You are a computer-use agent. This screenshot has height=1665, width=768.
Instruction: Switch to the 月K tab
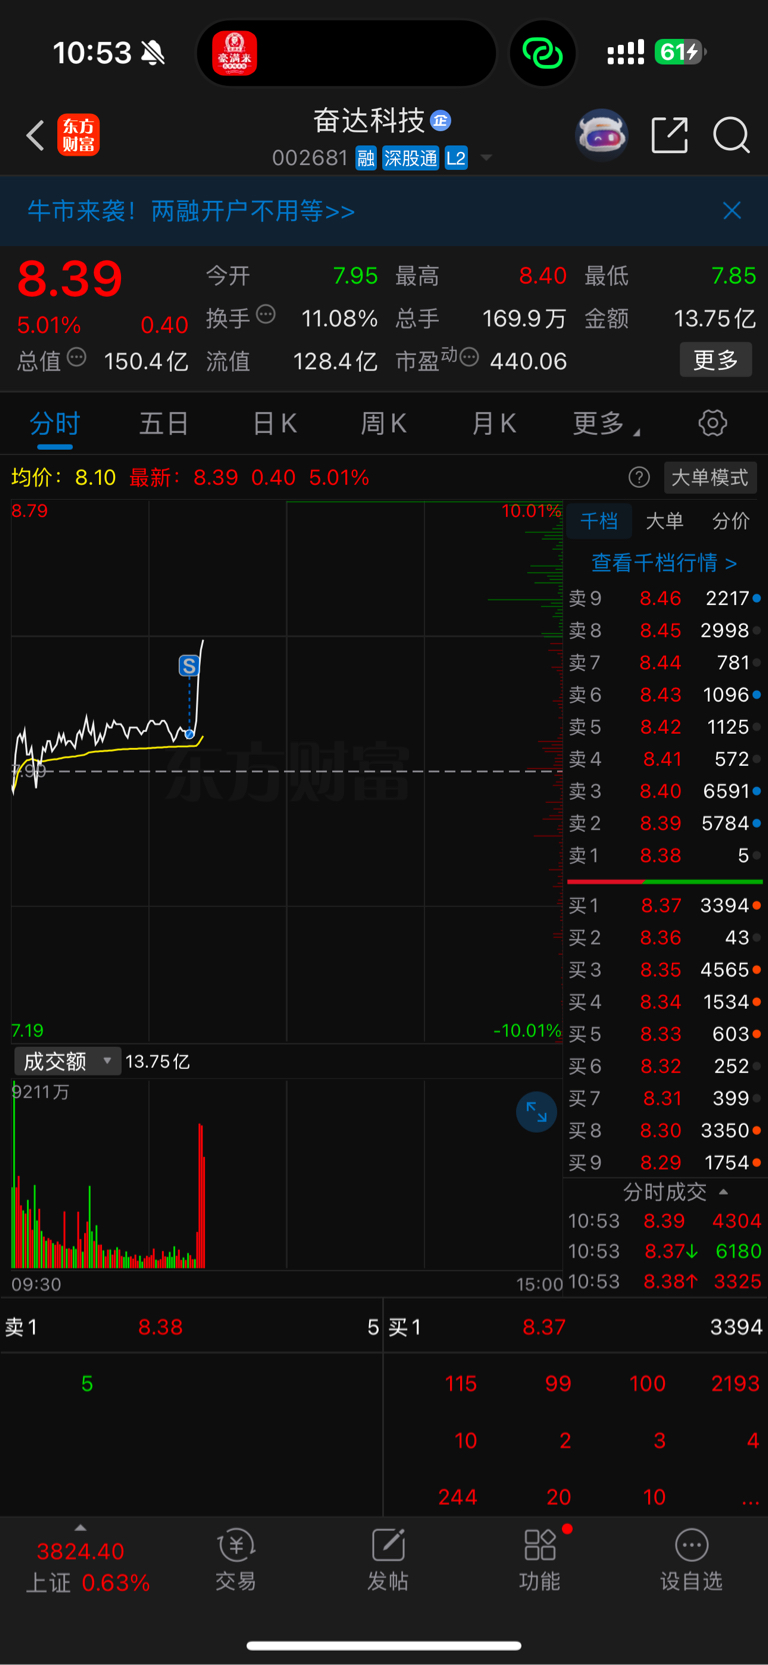(494, 424)
